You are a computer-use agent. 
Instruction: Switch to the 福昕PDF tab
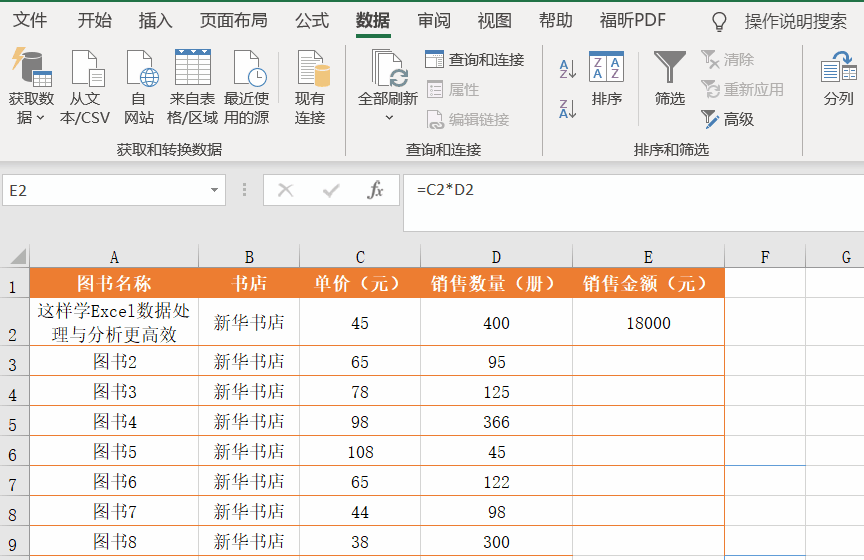coord(633,20)
